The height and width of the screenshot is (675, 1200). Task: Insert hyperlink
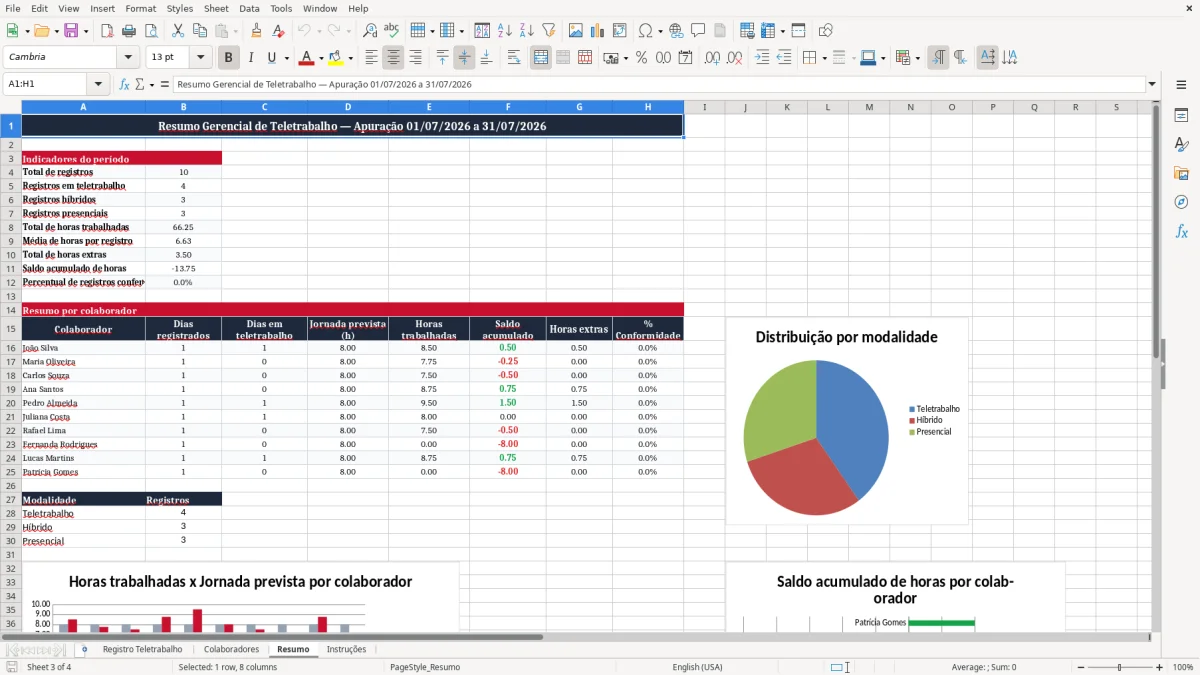[676, 31]
